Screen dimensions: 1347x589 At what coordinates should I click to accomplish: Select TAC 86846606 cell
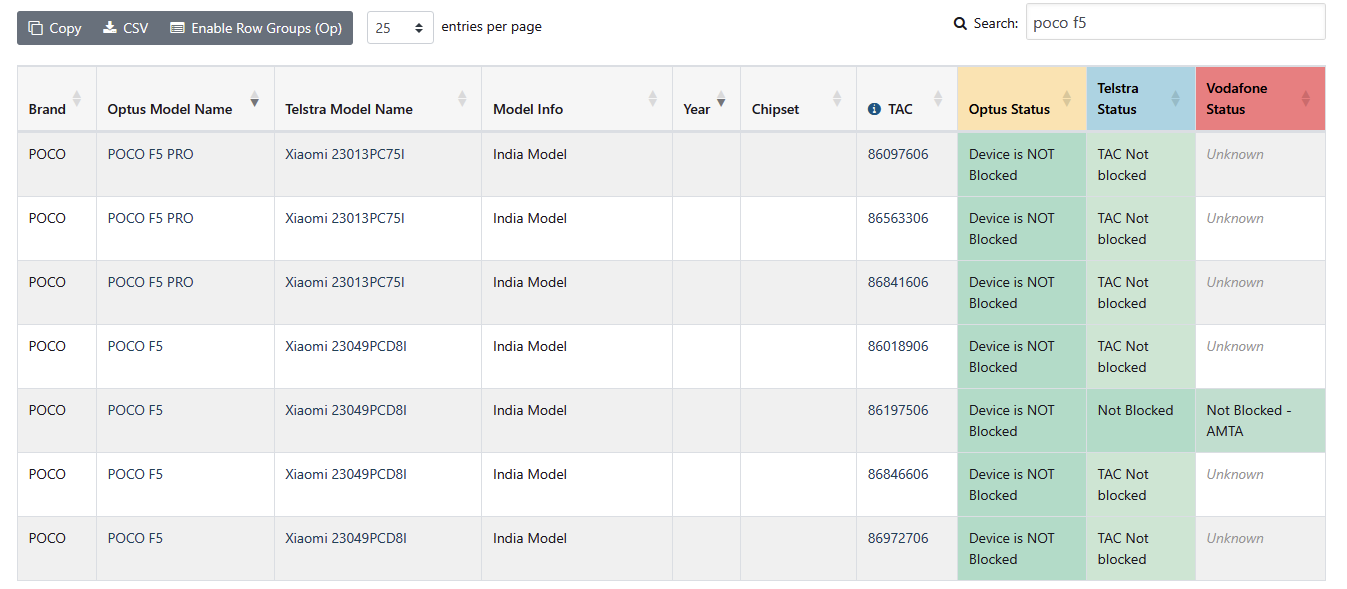click(x=906, y=484)
